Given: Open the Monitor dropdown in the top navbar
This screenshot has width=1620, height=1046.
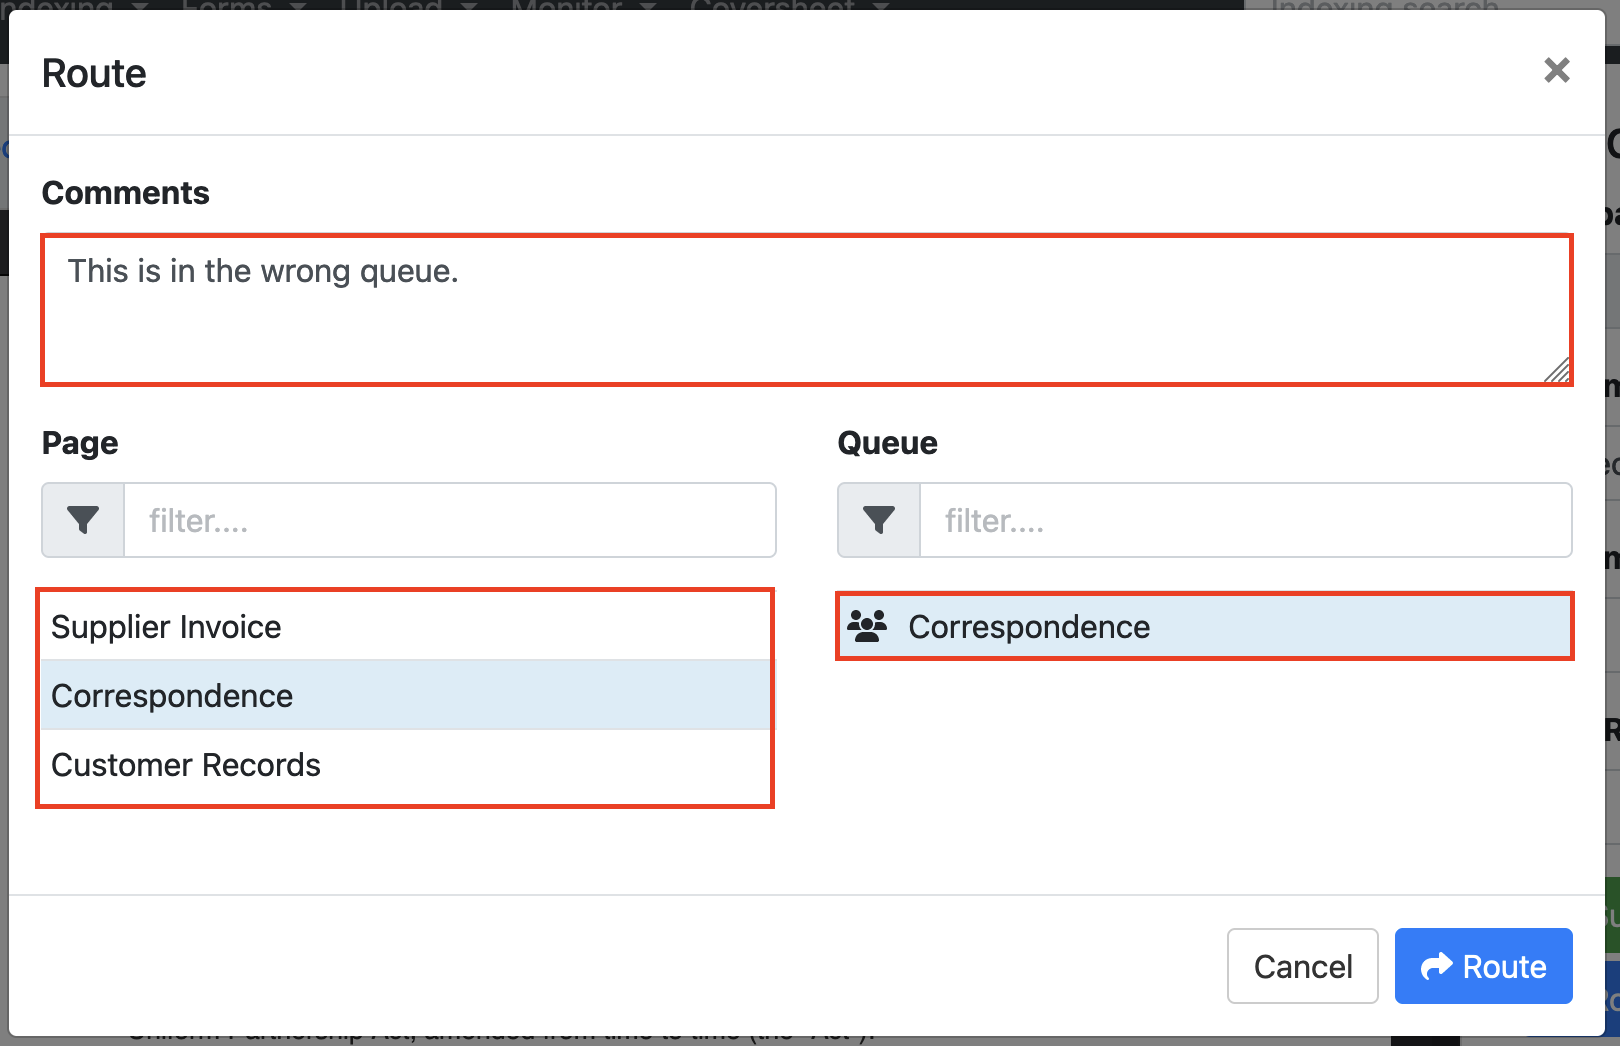Looking at the screenshot, I should 582,5.
